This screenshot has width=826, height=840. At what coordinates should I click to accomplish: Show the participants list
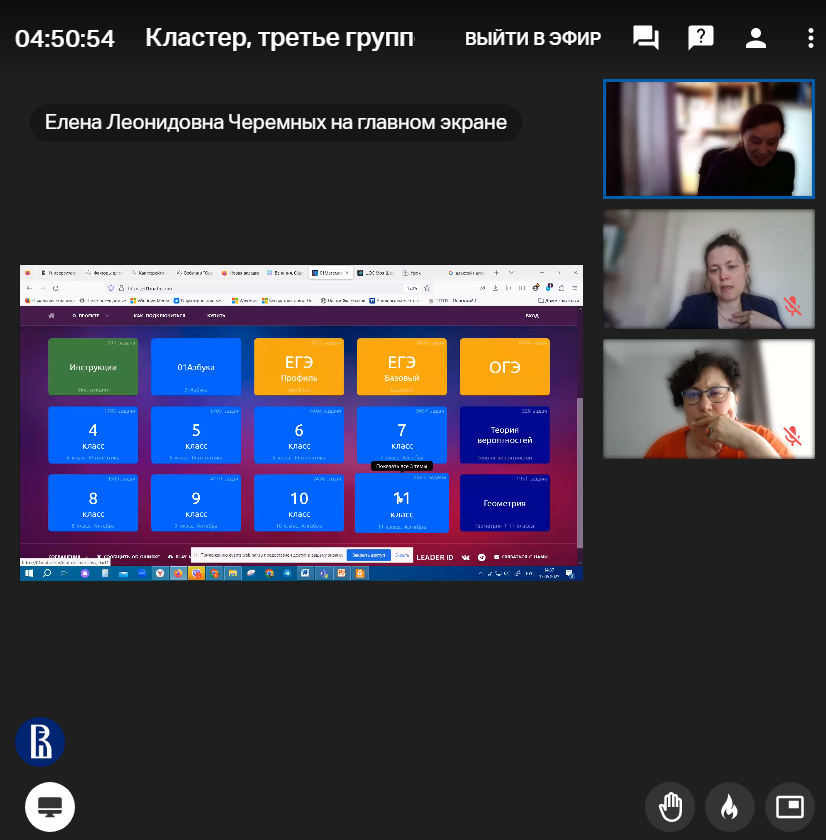tap(756, 39)
